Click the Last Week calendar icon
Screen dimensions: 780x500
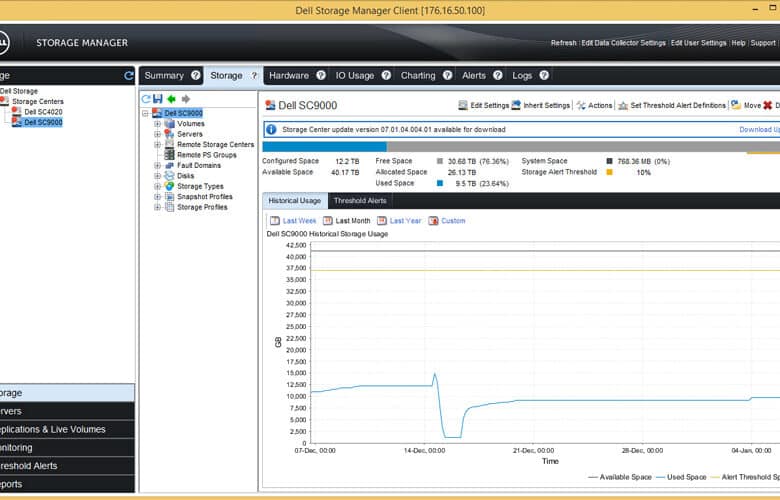[x=275, y=220]
